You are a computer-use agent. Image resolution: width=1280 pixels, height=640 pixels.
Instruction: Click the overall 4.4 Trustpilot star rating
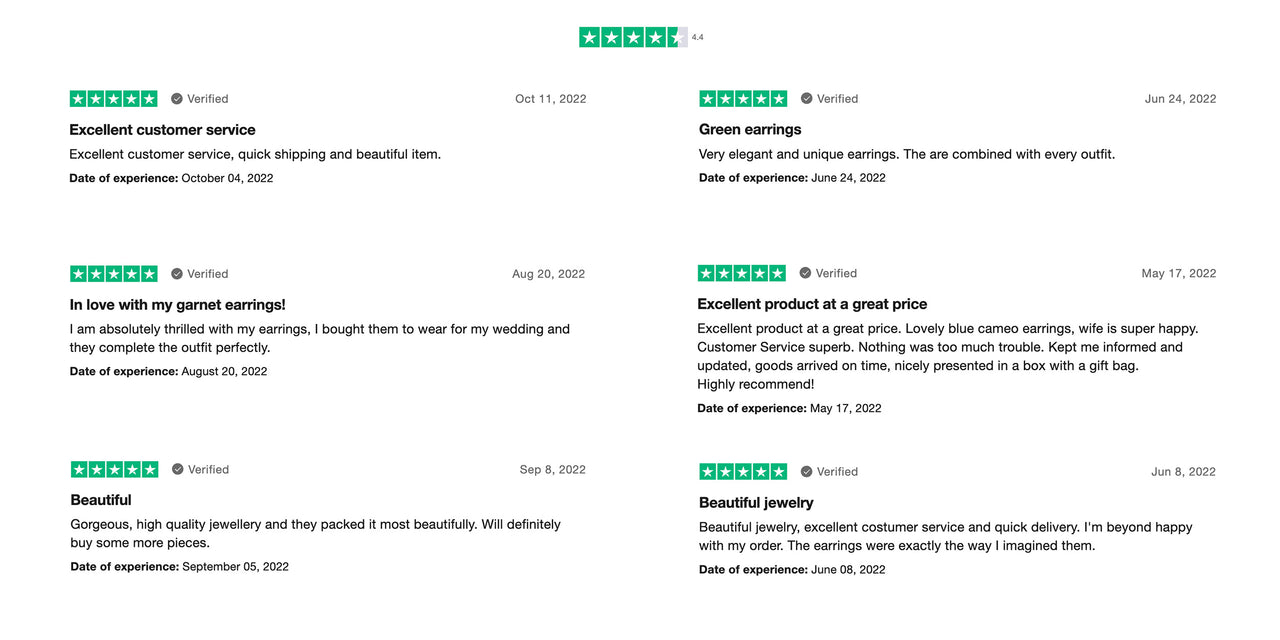(633, 37)
